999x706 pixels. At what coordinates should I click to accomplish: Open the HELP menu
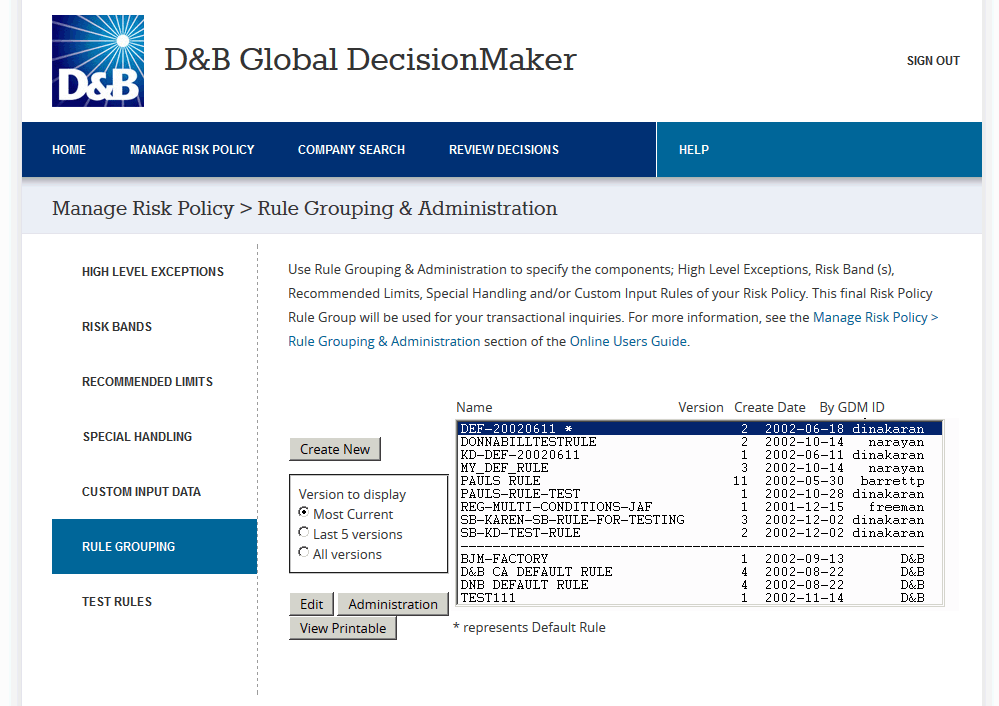[x=693, y=149]
